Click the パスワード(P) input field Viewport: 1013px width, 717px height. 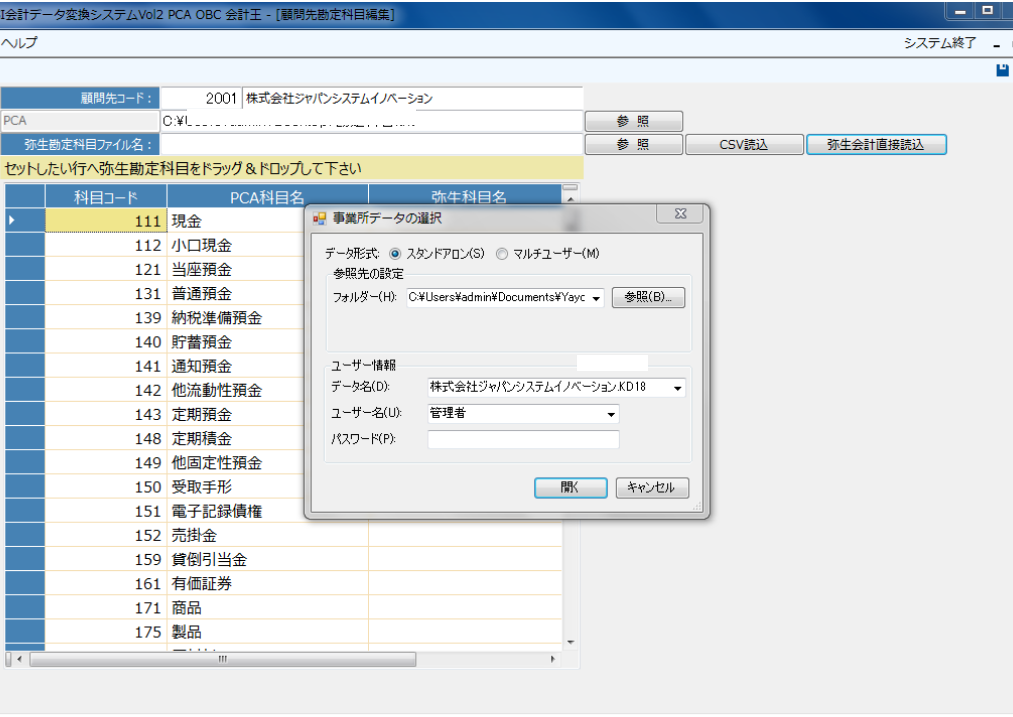tap(523, 439)
